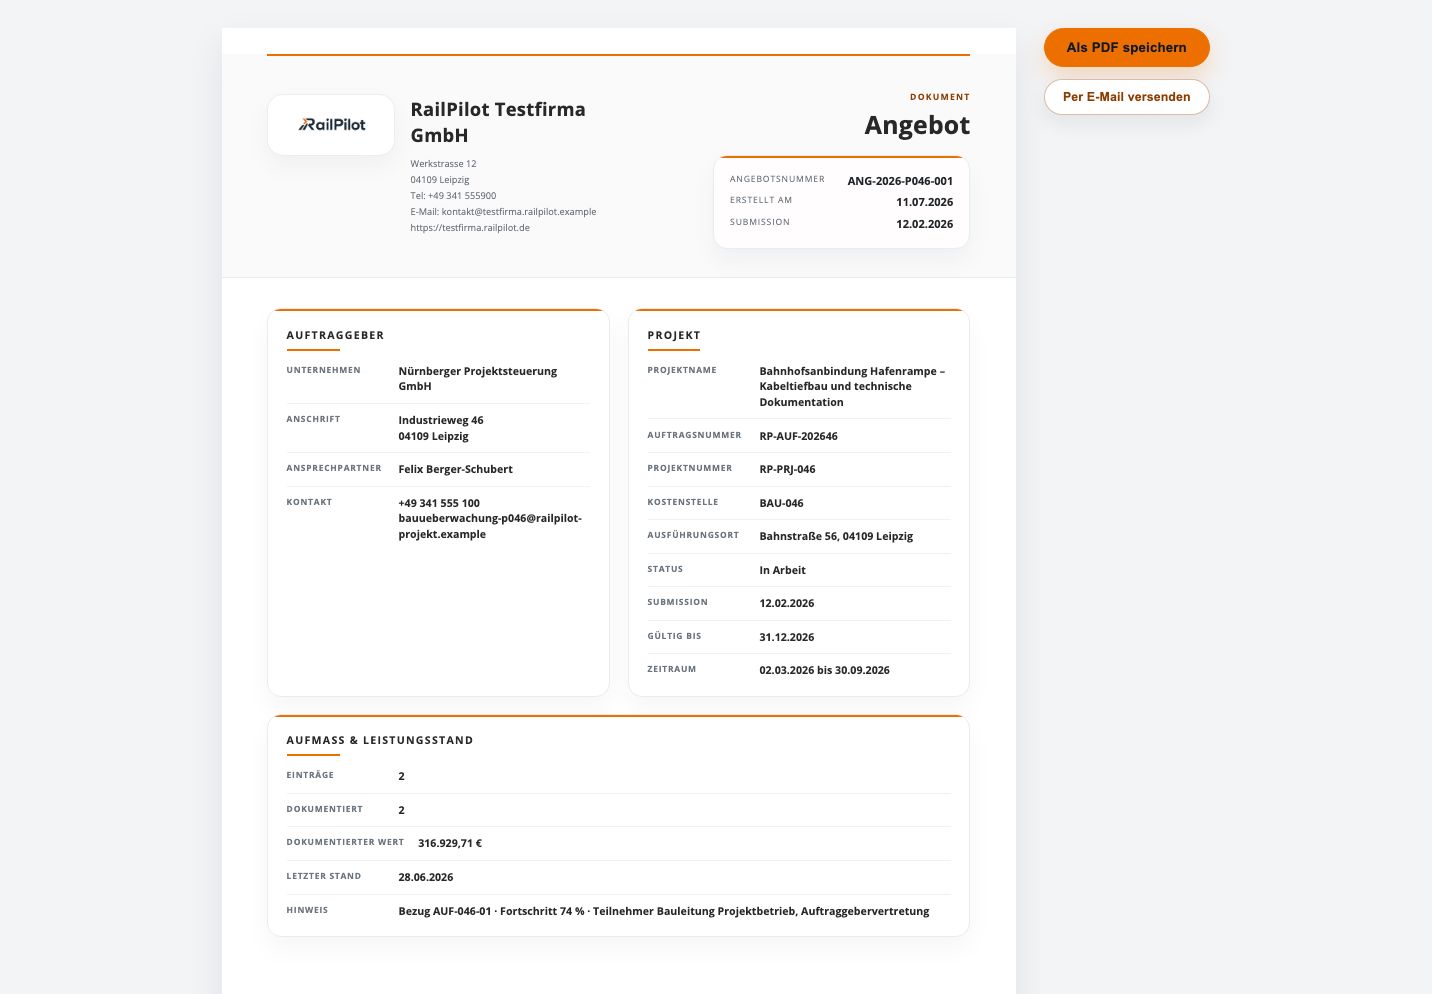Click the phone line 'Tel: +49 341 555900'
The width and height of the screenshot is (1432, 994).
(x=453, y=196)
